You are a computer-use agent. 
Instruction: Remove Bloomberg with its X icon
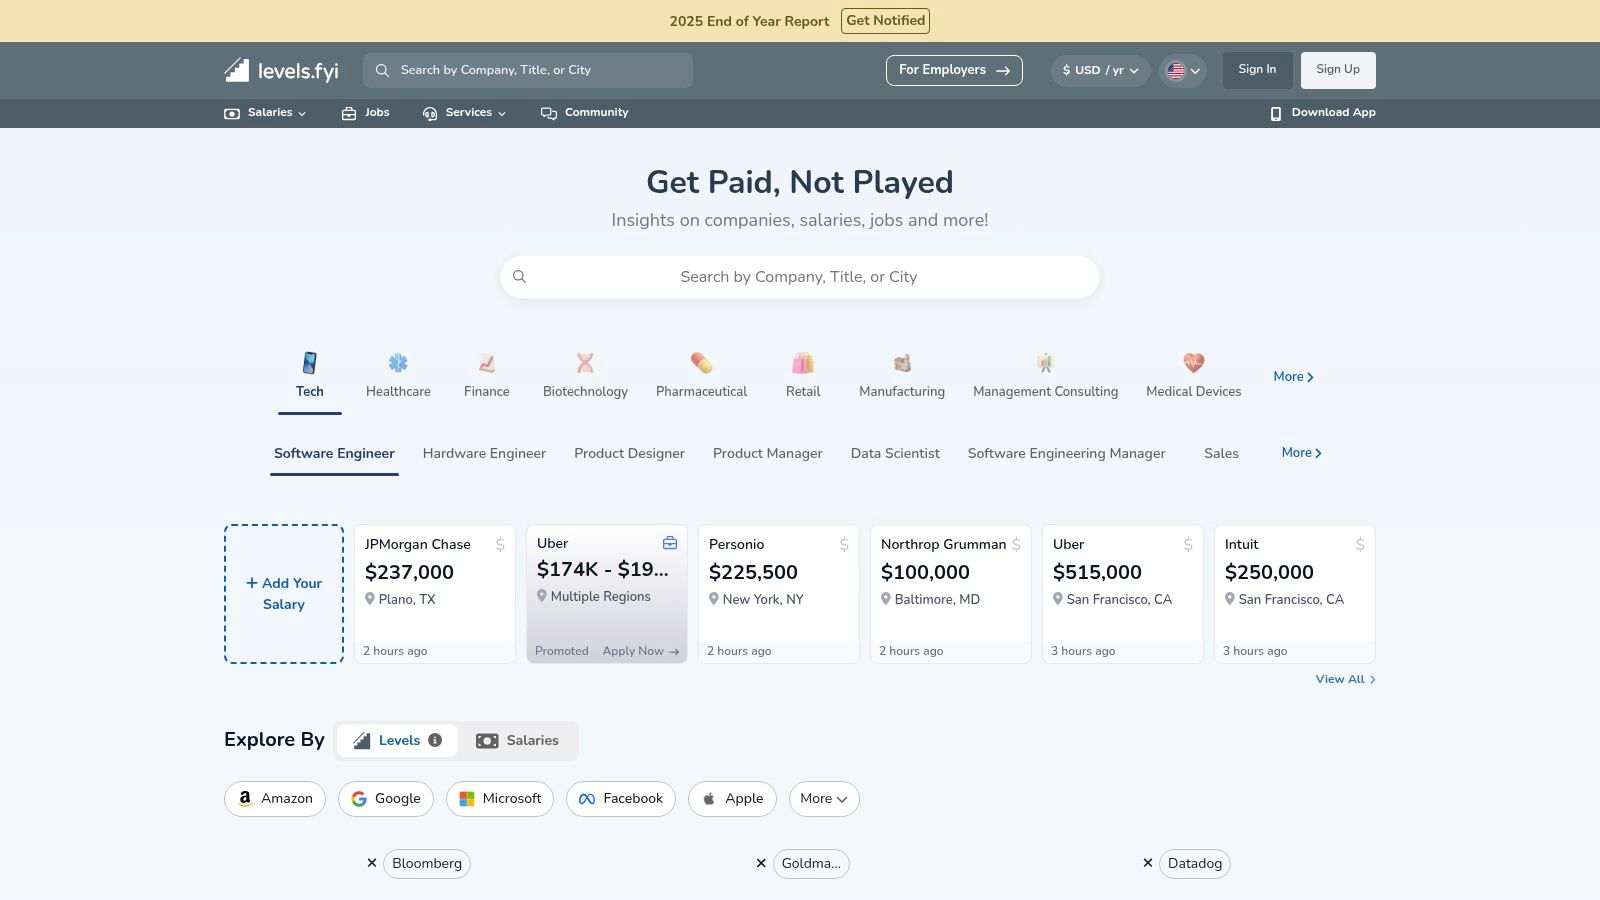(372, 863)
